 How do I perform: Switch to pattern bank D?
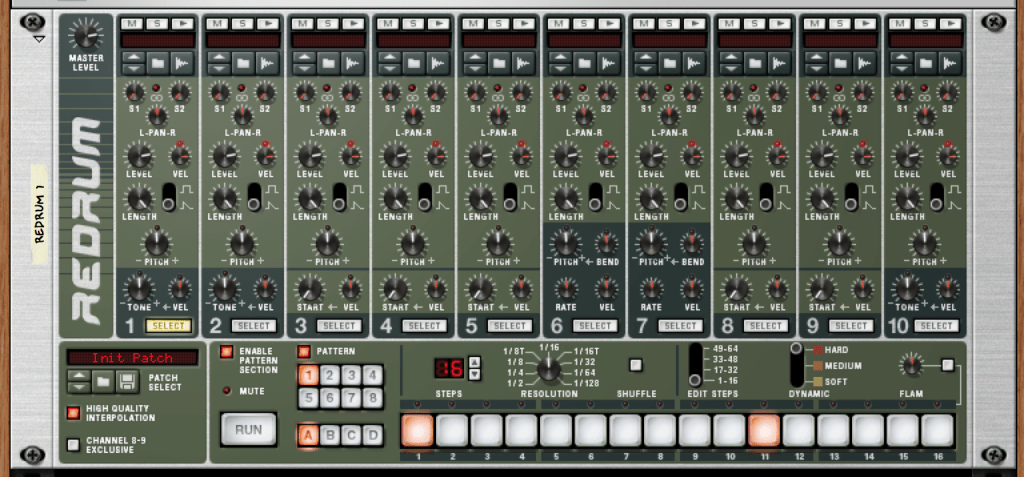tap(372, 435)
